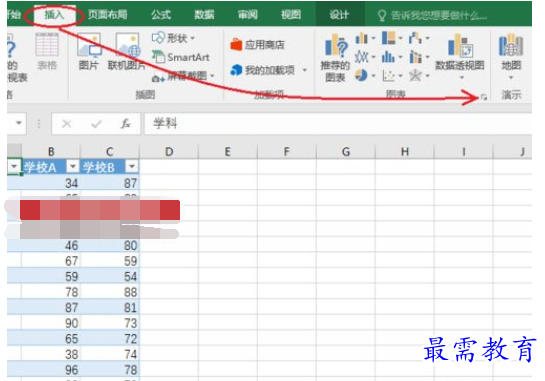The width and height of the screenshot is (545, 381).
Task: Select the cell with value 46
Action: [51, 245]
